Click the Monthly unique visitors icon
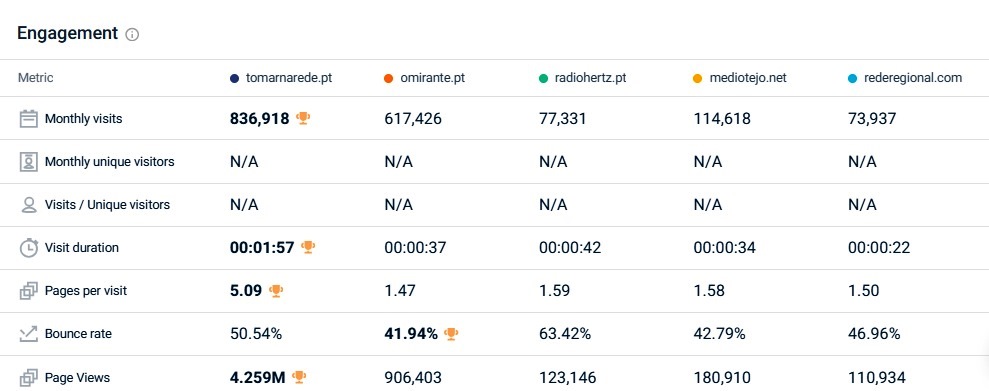The height and width of the screenshot is (391, 989). pos(28,162)
